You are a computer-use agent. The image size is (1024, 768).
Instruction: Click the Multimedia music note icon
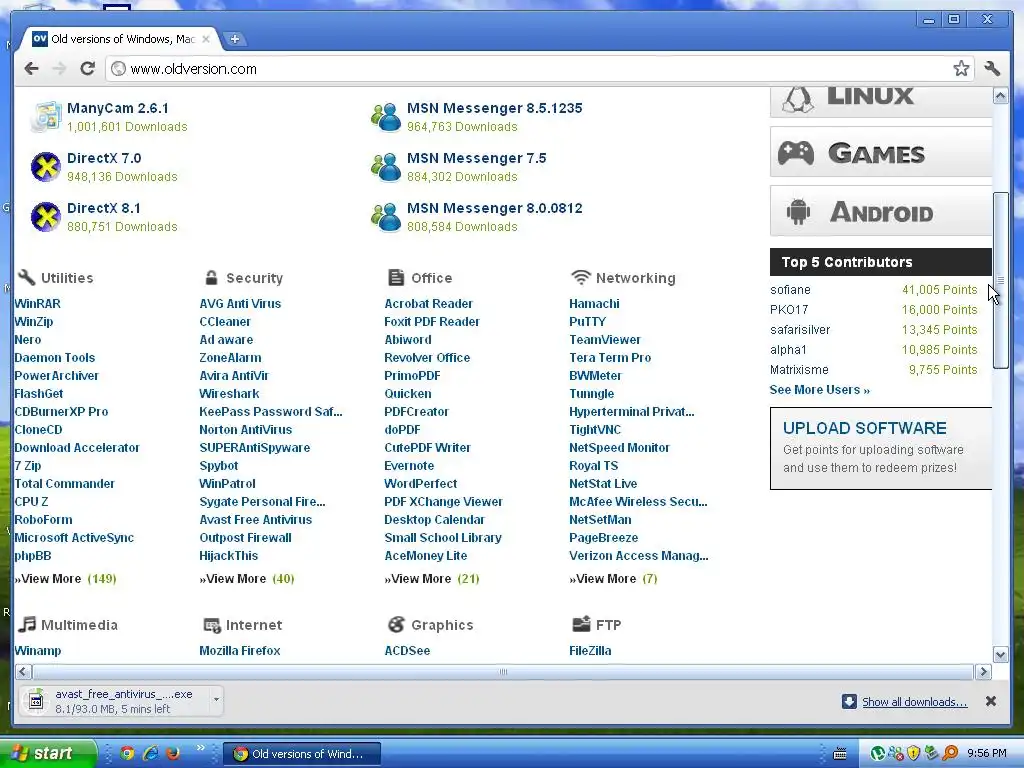pyautogui.click(x=27, y=624)
